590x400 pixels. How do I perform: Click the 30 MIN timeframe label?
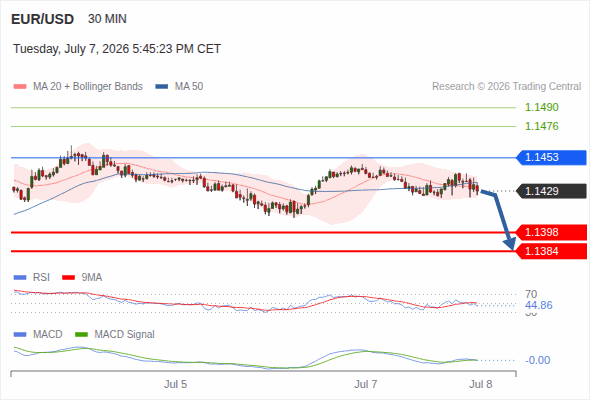coord(107,19)
